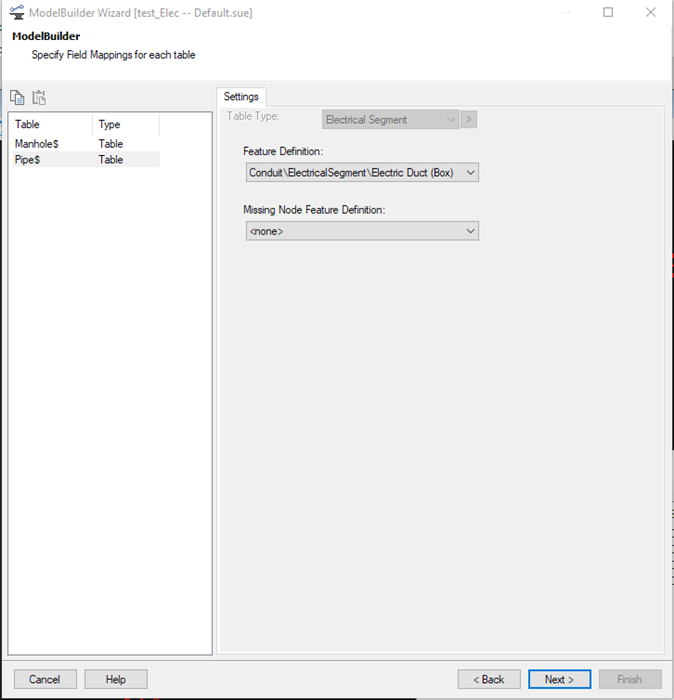Click the arrow button beside Table Type
The width and height of the screenshot is (674, 700).
469,120
